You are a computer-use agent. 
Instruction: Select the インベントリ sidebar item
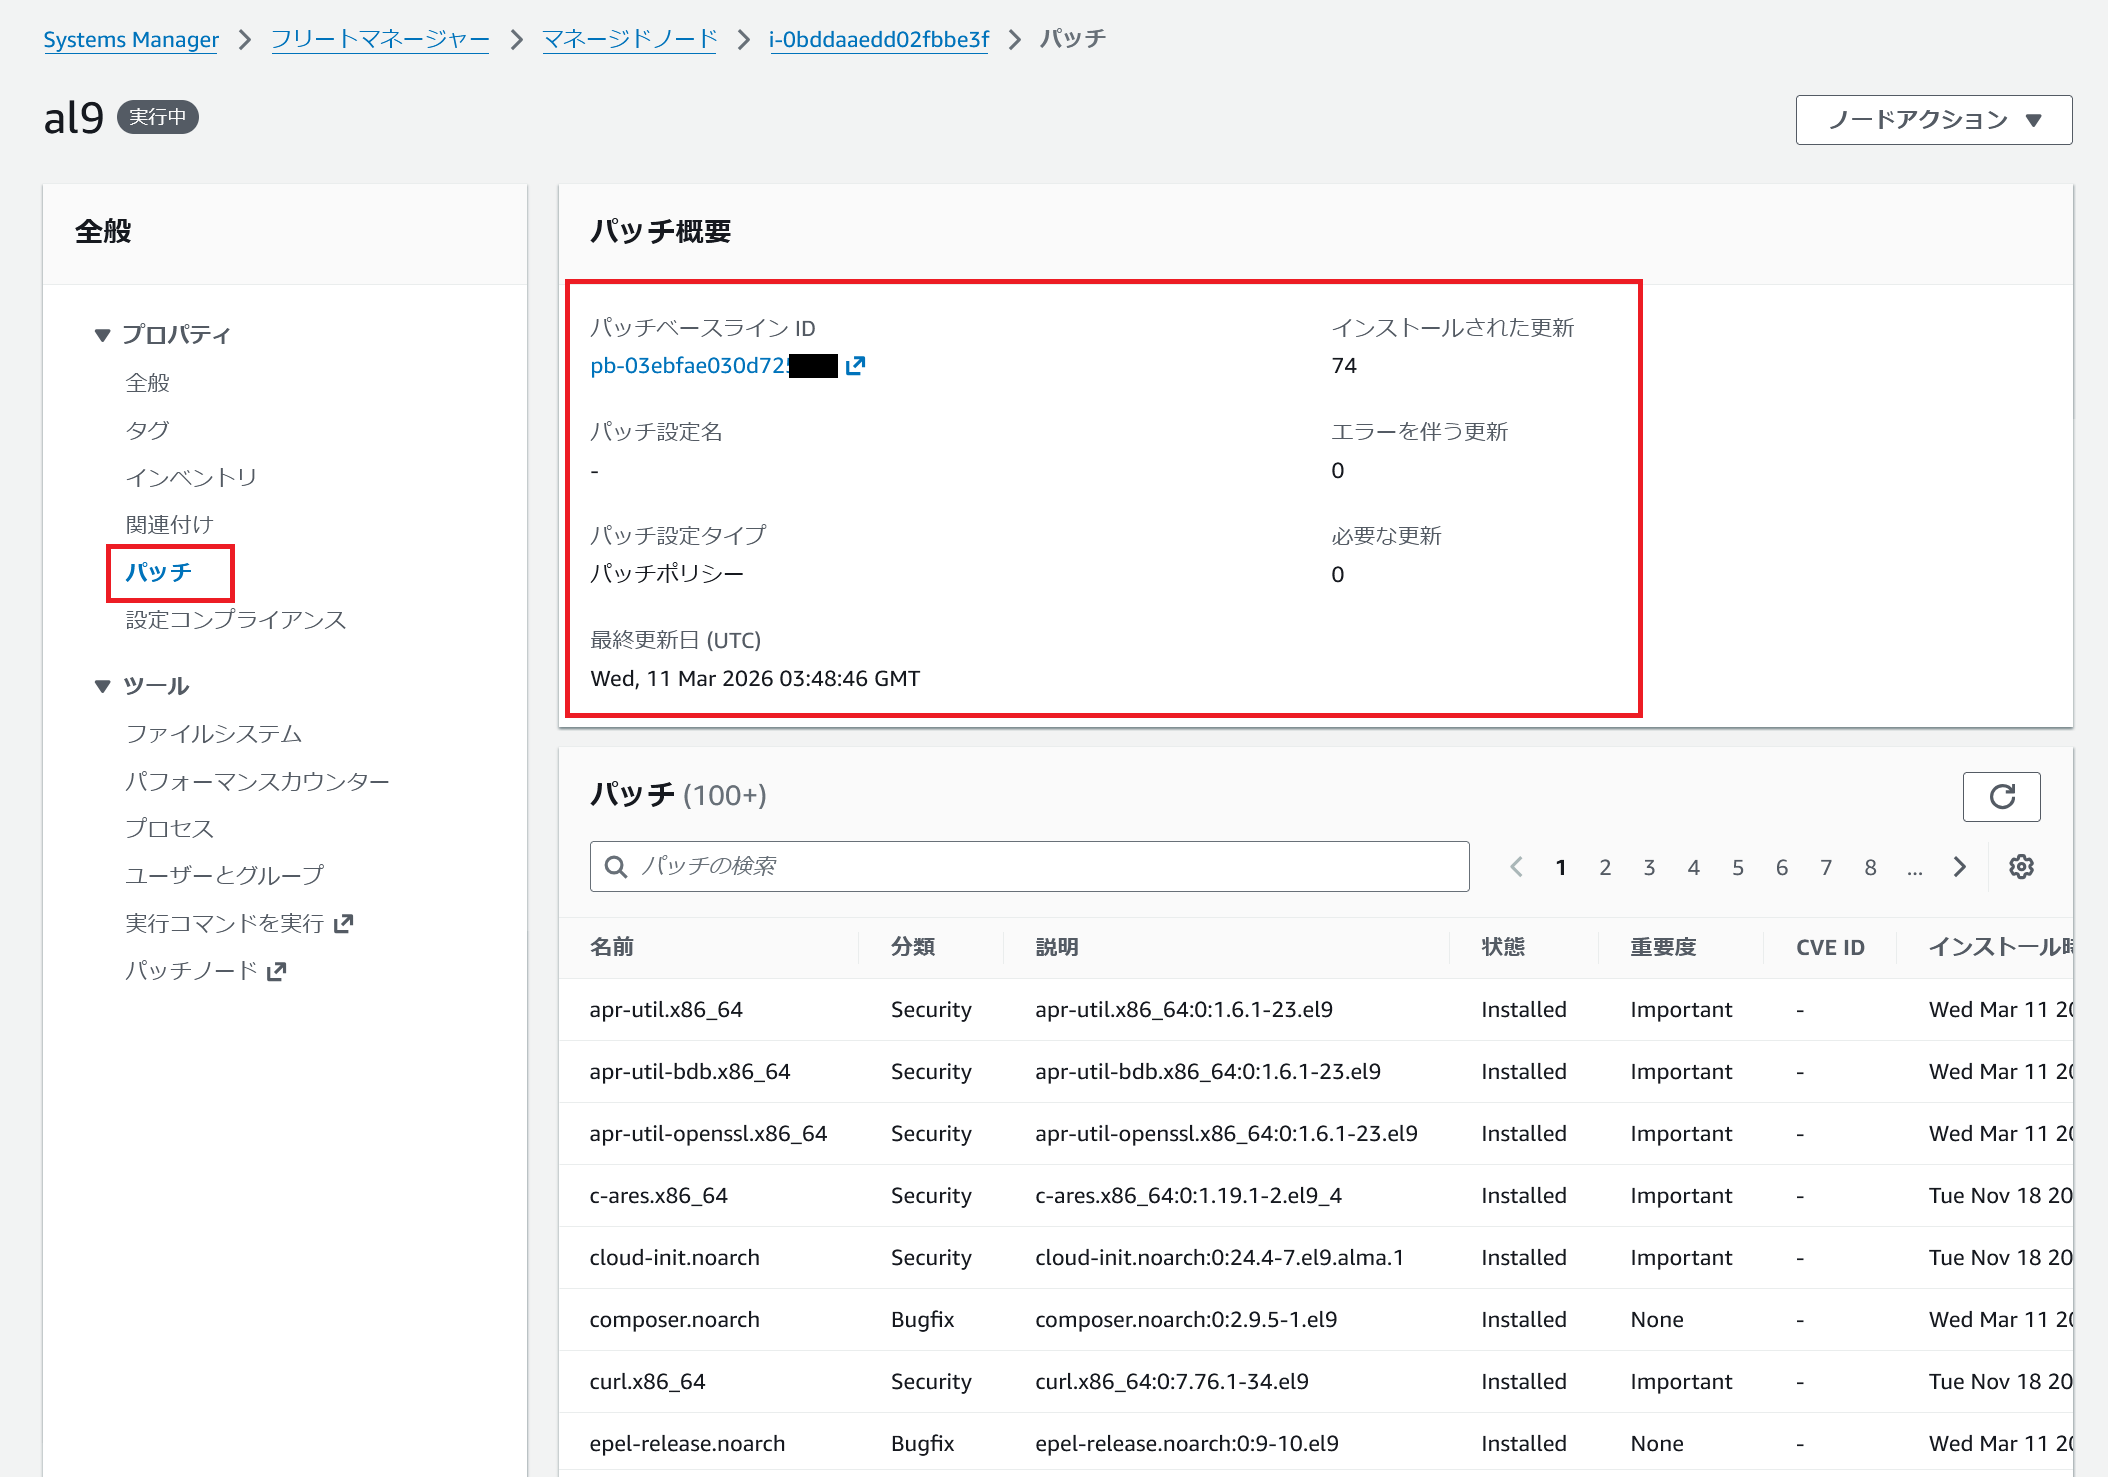[x=191, y=478]
